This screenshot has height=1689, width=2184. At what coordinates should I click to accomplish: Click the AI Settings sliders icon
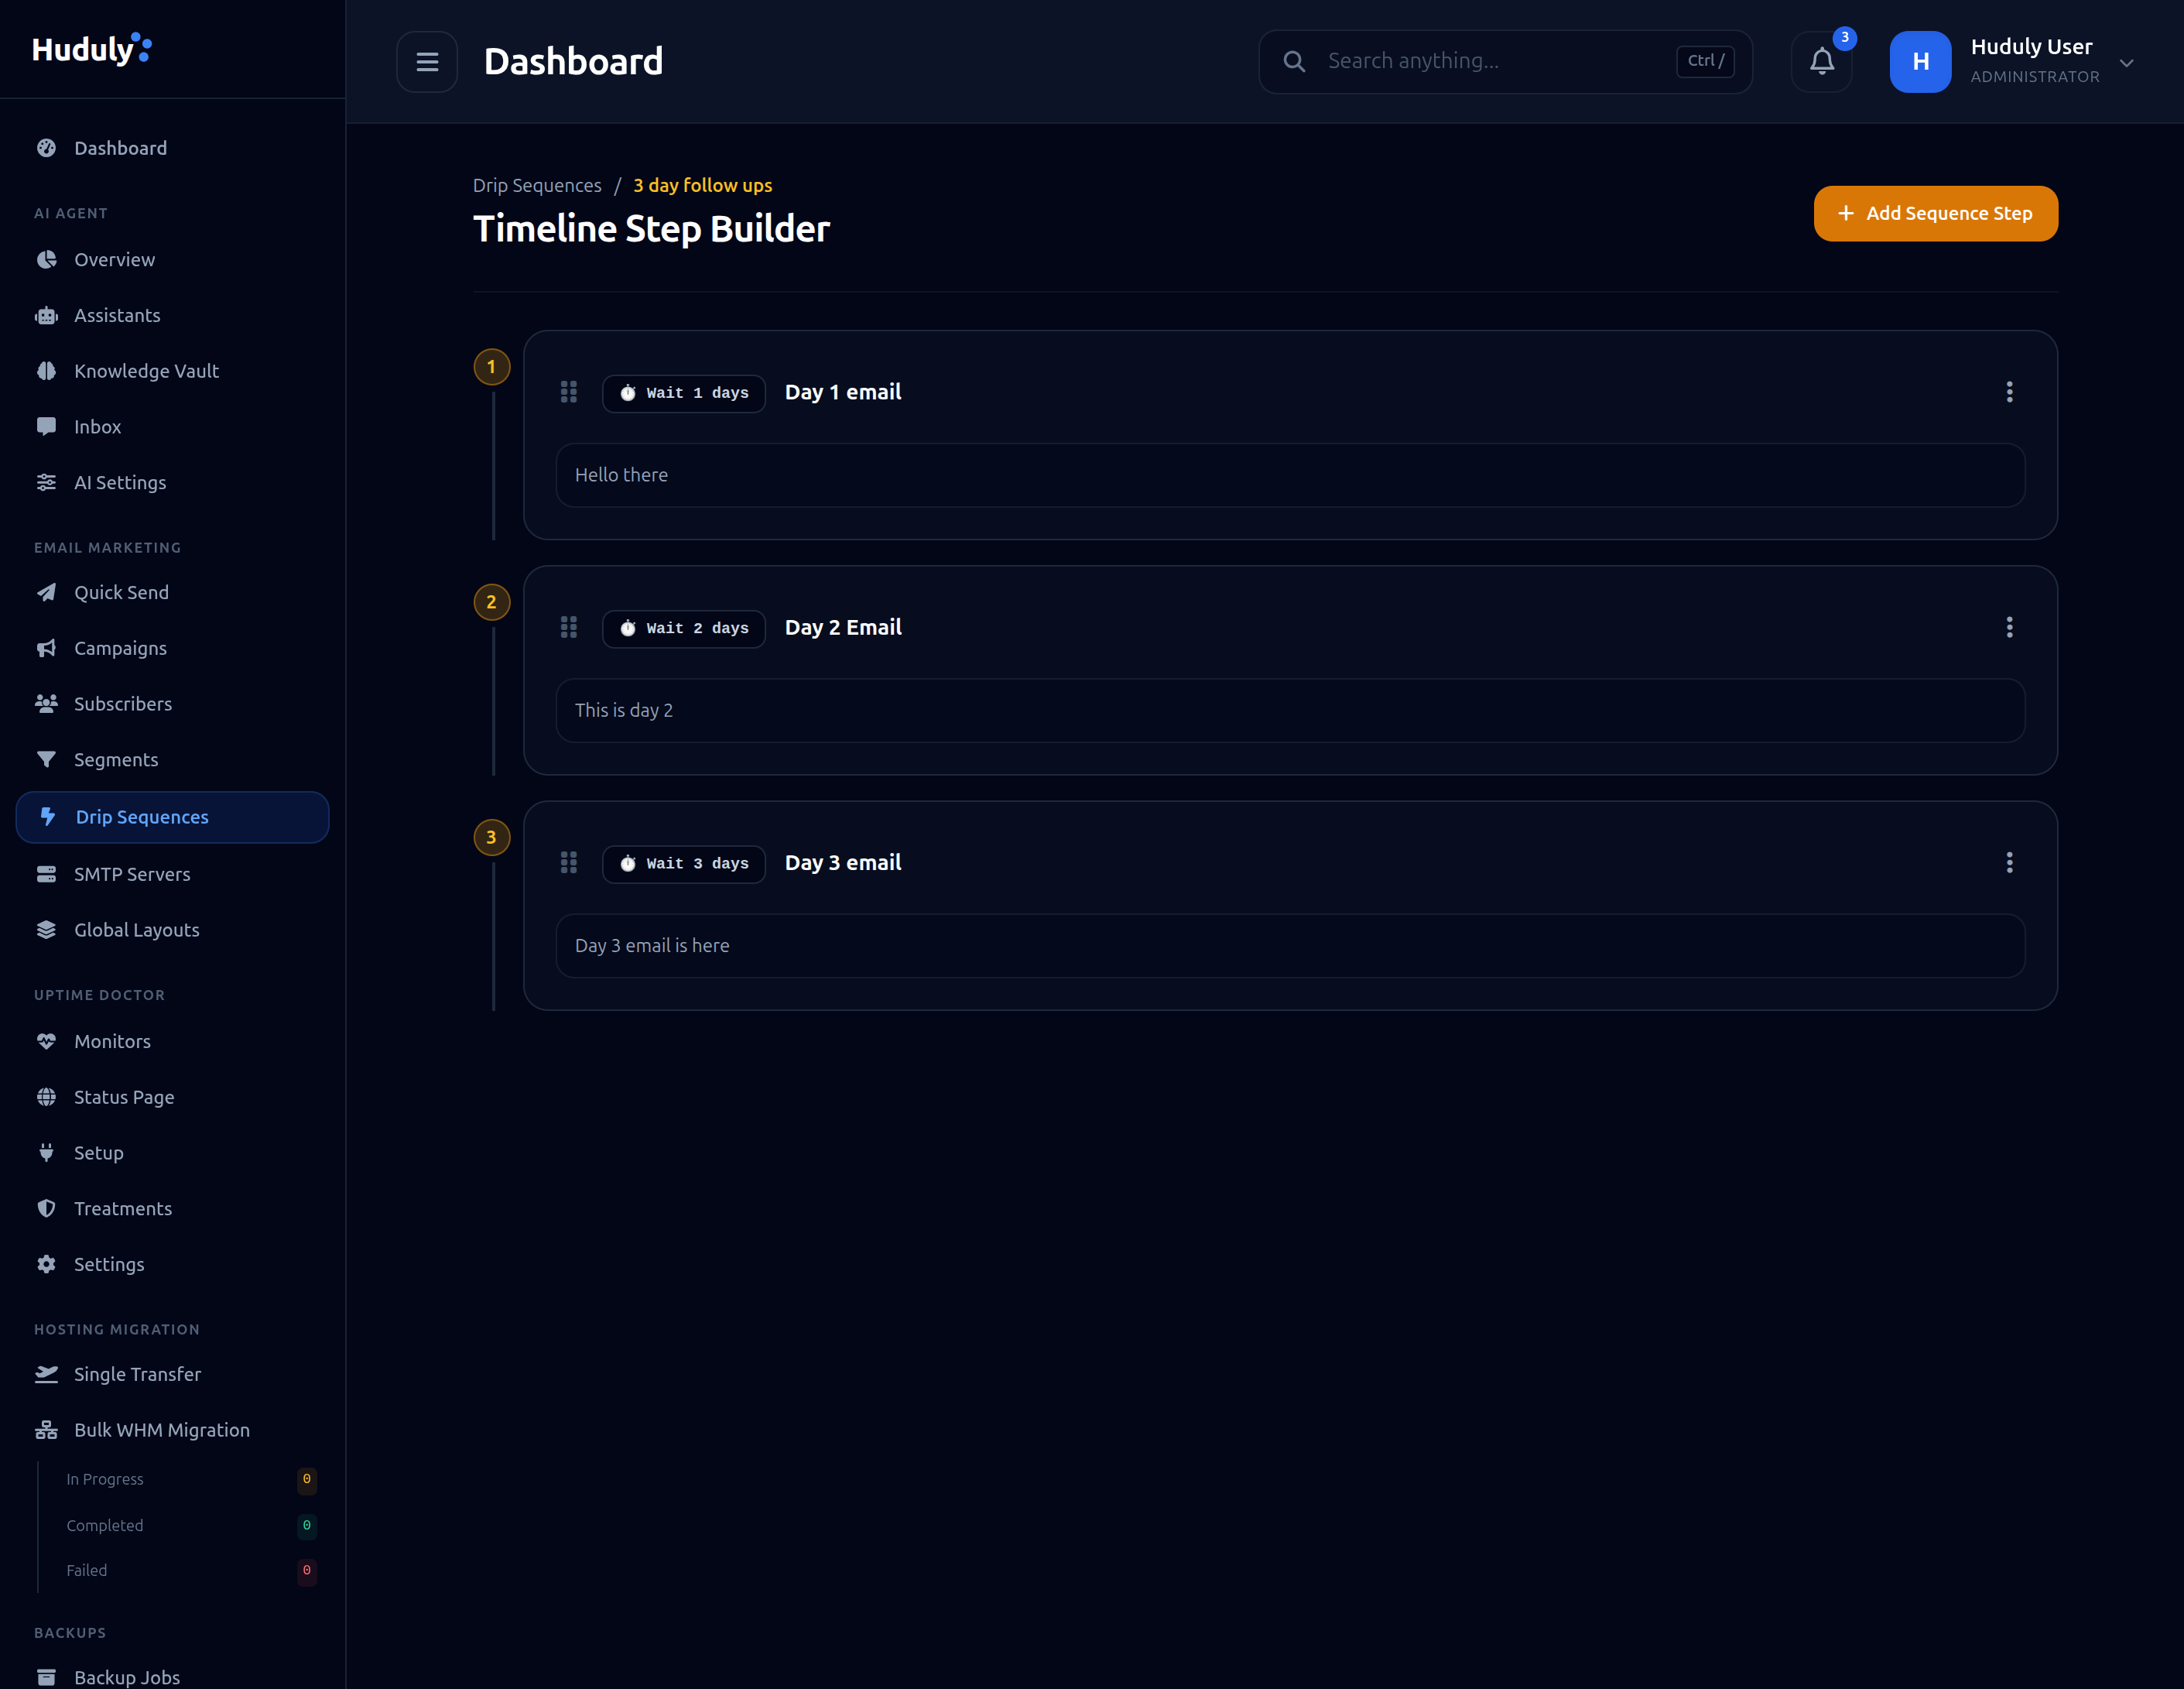pos(46,483)
